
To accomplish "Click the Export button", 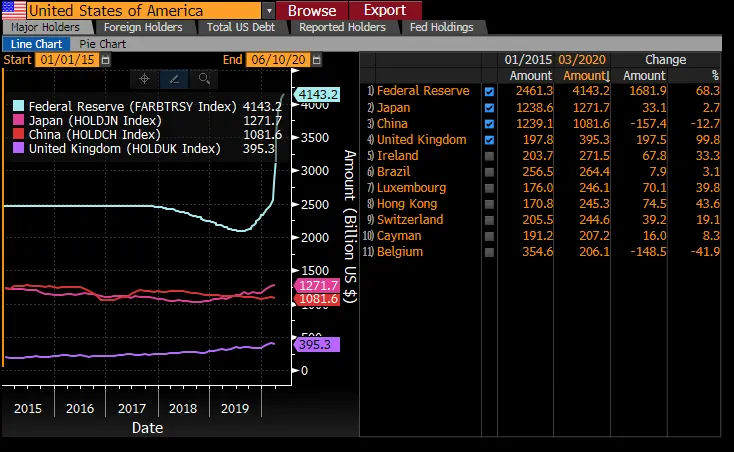I will tap(384, 10).
